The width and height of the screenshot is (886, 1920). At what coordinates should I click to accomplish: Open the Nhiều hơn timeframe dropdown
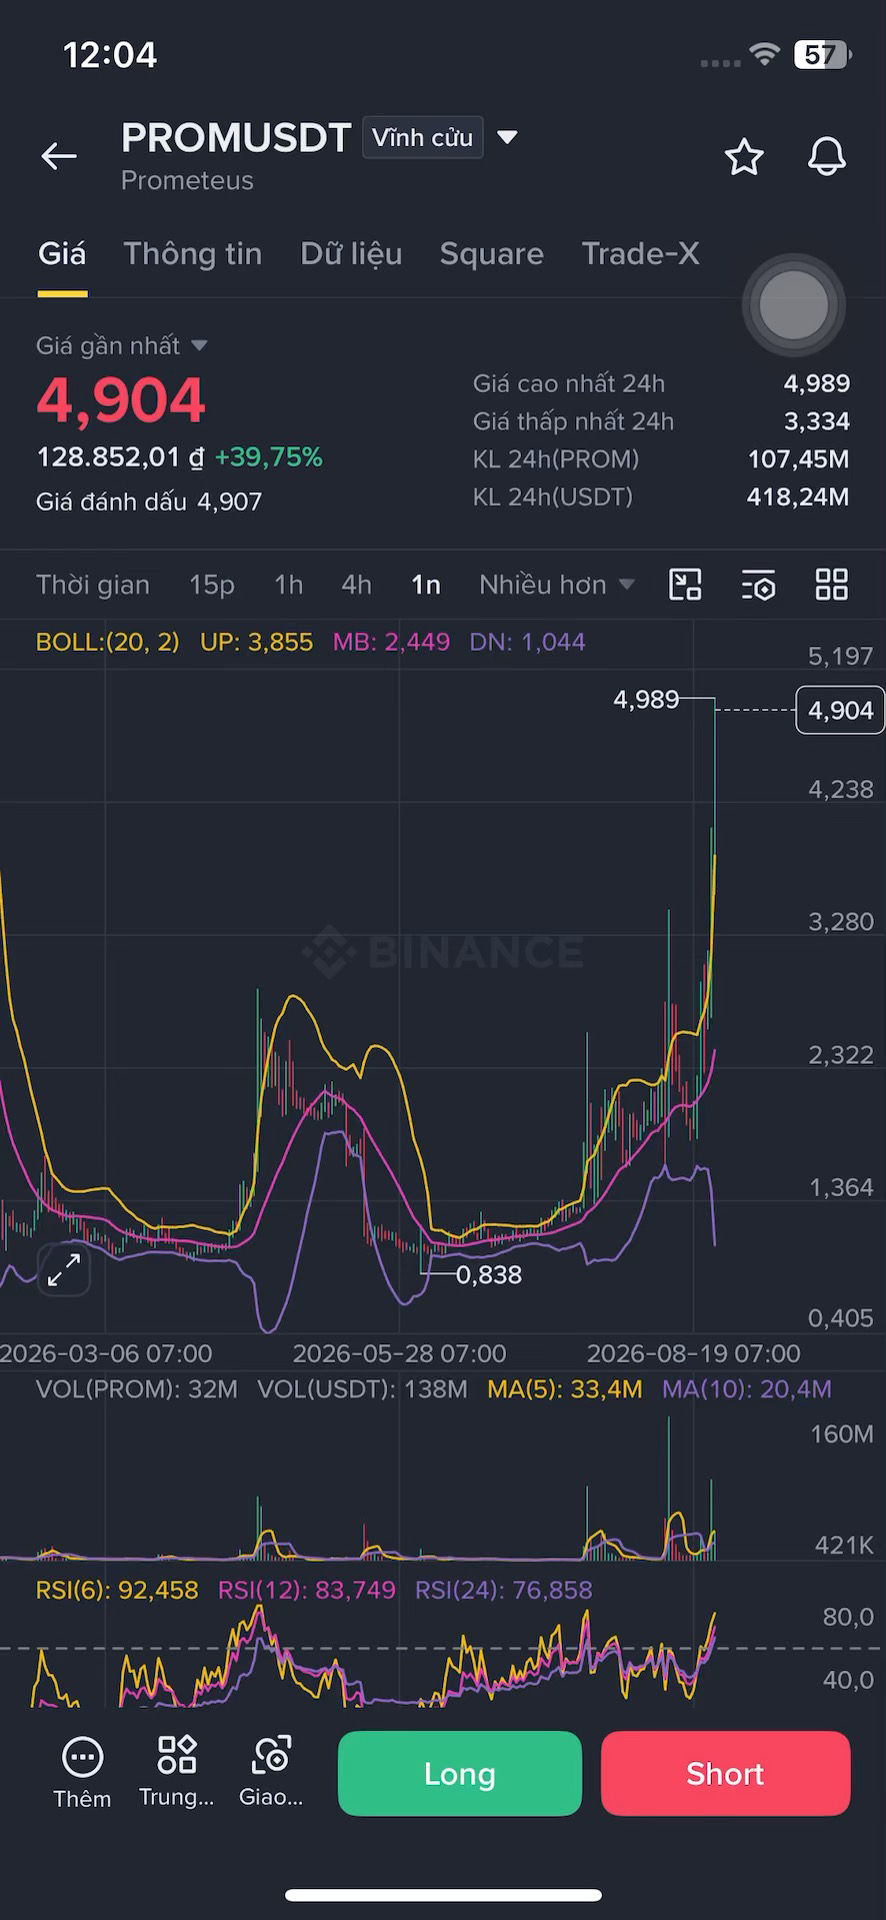(x=556, y=585)
